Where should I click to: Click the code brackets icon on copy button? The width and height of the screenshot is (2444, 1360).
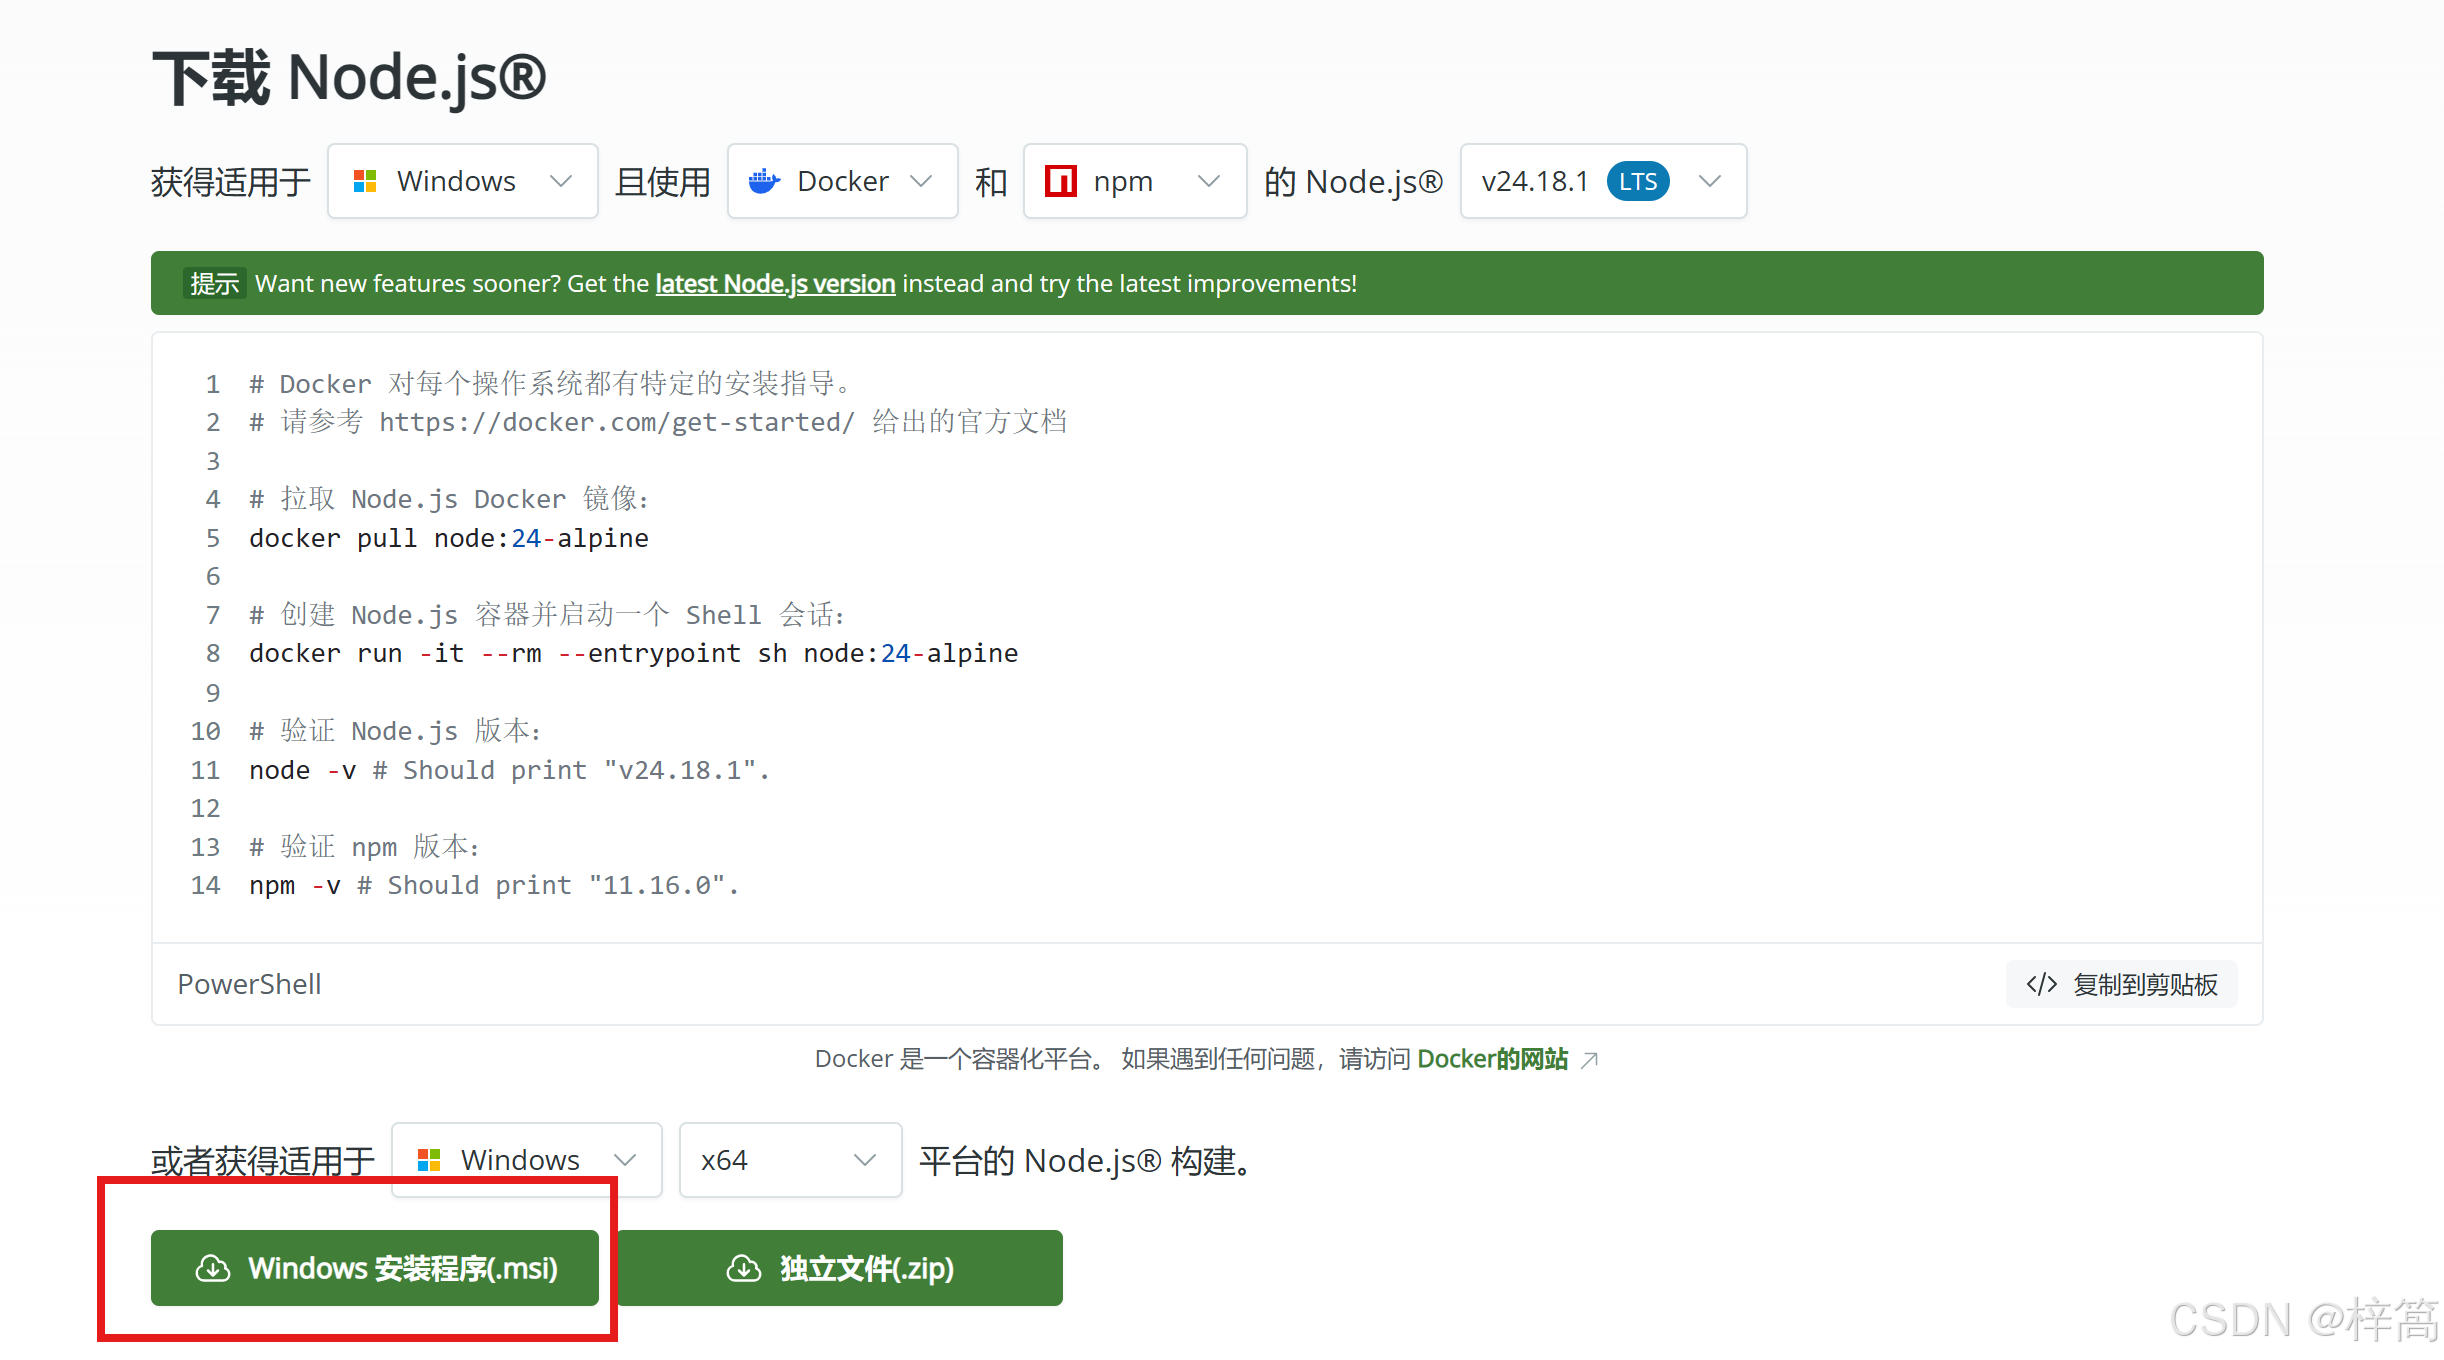click(2042, 985)
